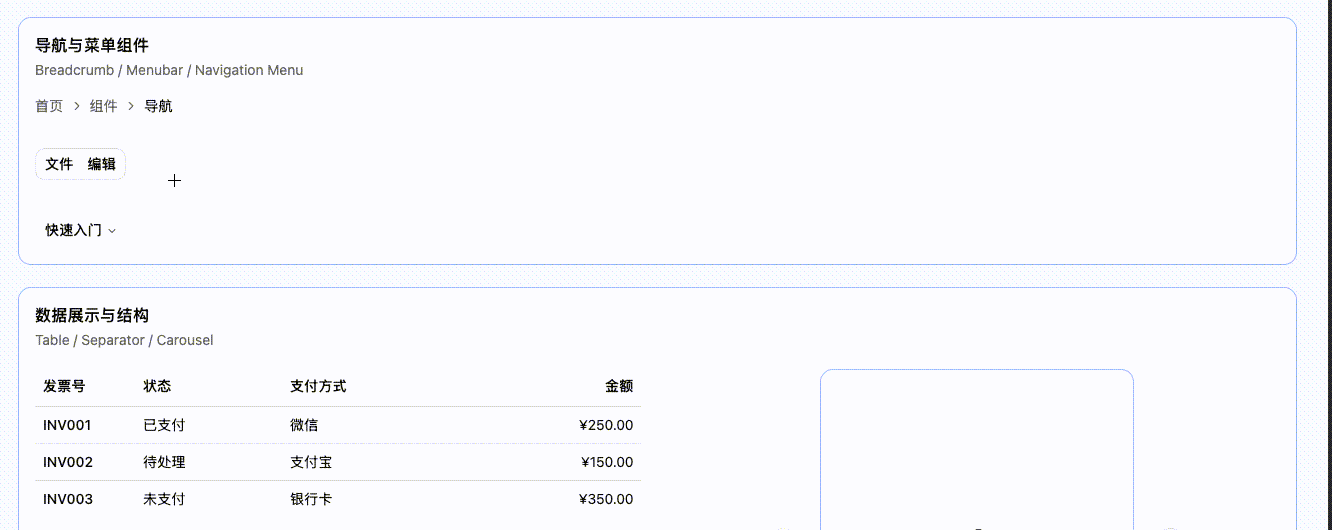The image size is (1332, 530).
Task: Click the 金额 column header
Action: pyautogui.click(x=619, y=386)
